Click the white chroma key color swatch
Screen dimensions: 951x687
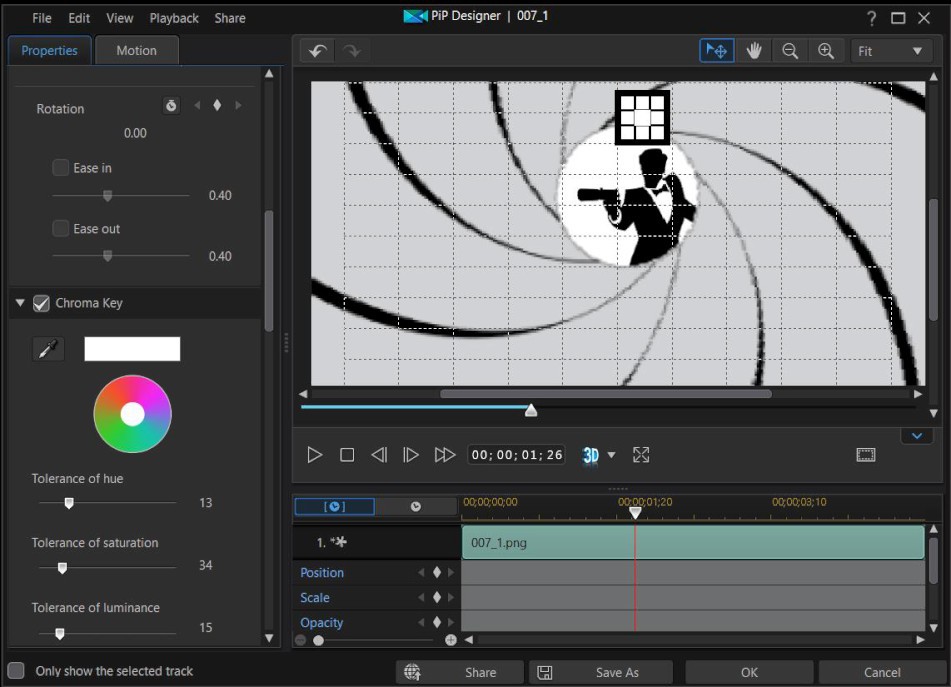[132, 349]
